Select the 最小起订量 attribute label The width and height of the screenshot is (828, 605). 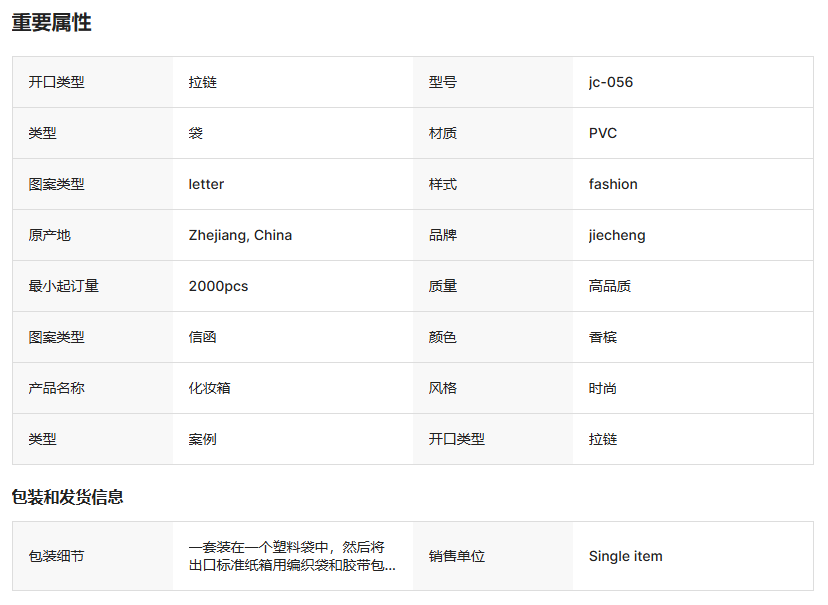(x=63, y=286)
